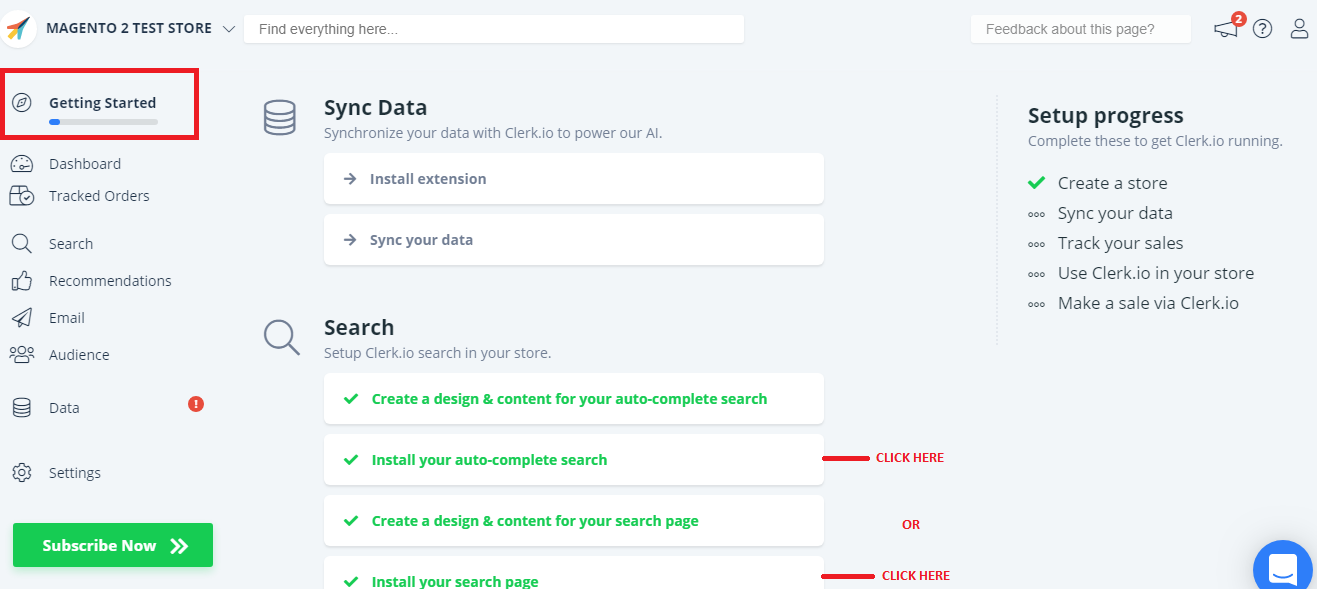
Task: Open announcements megaphone icon
Action: 1226,29
